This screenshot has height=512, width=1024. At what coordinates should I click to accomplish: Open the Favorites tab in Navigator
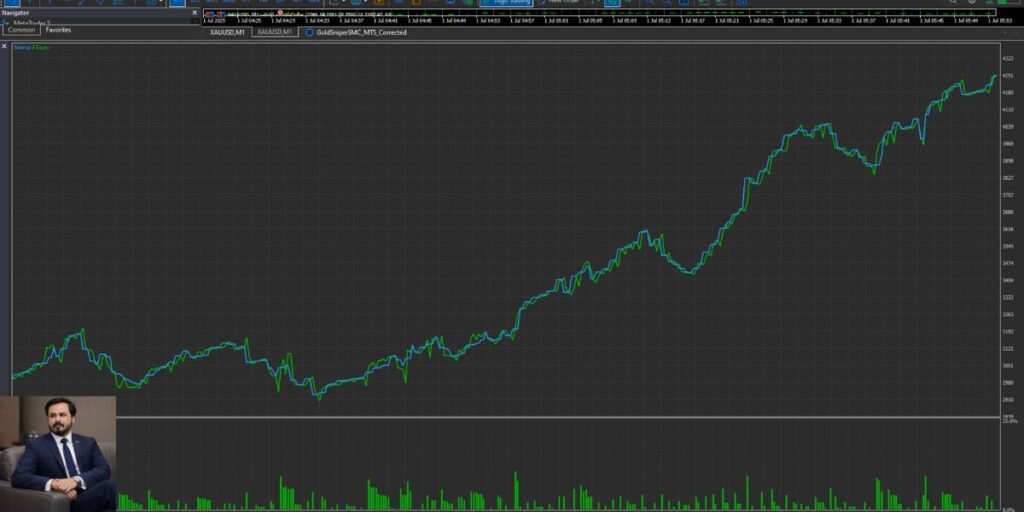(x=58, y=30)
